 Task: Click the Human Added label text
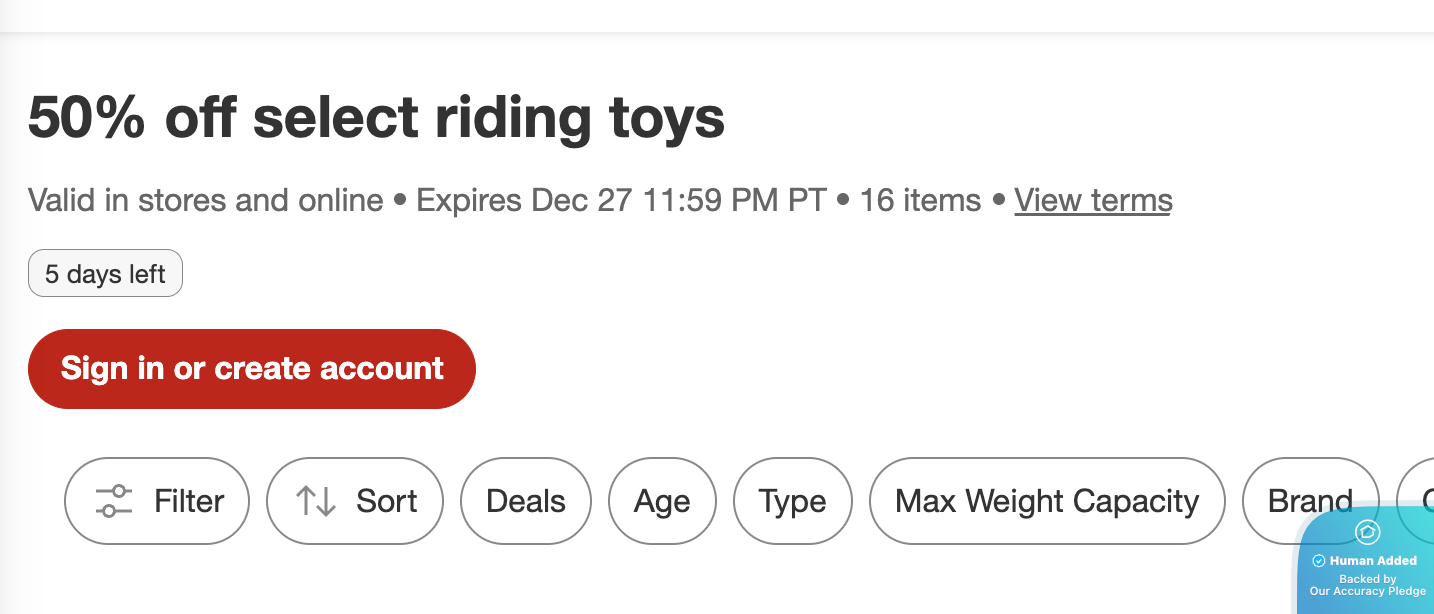coord(1373,561)
